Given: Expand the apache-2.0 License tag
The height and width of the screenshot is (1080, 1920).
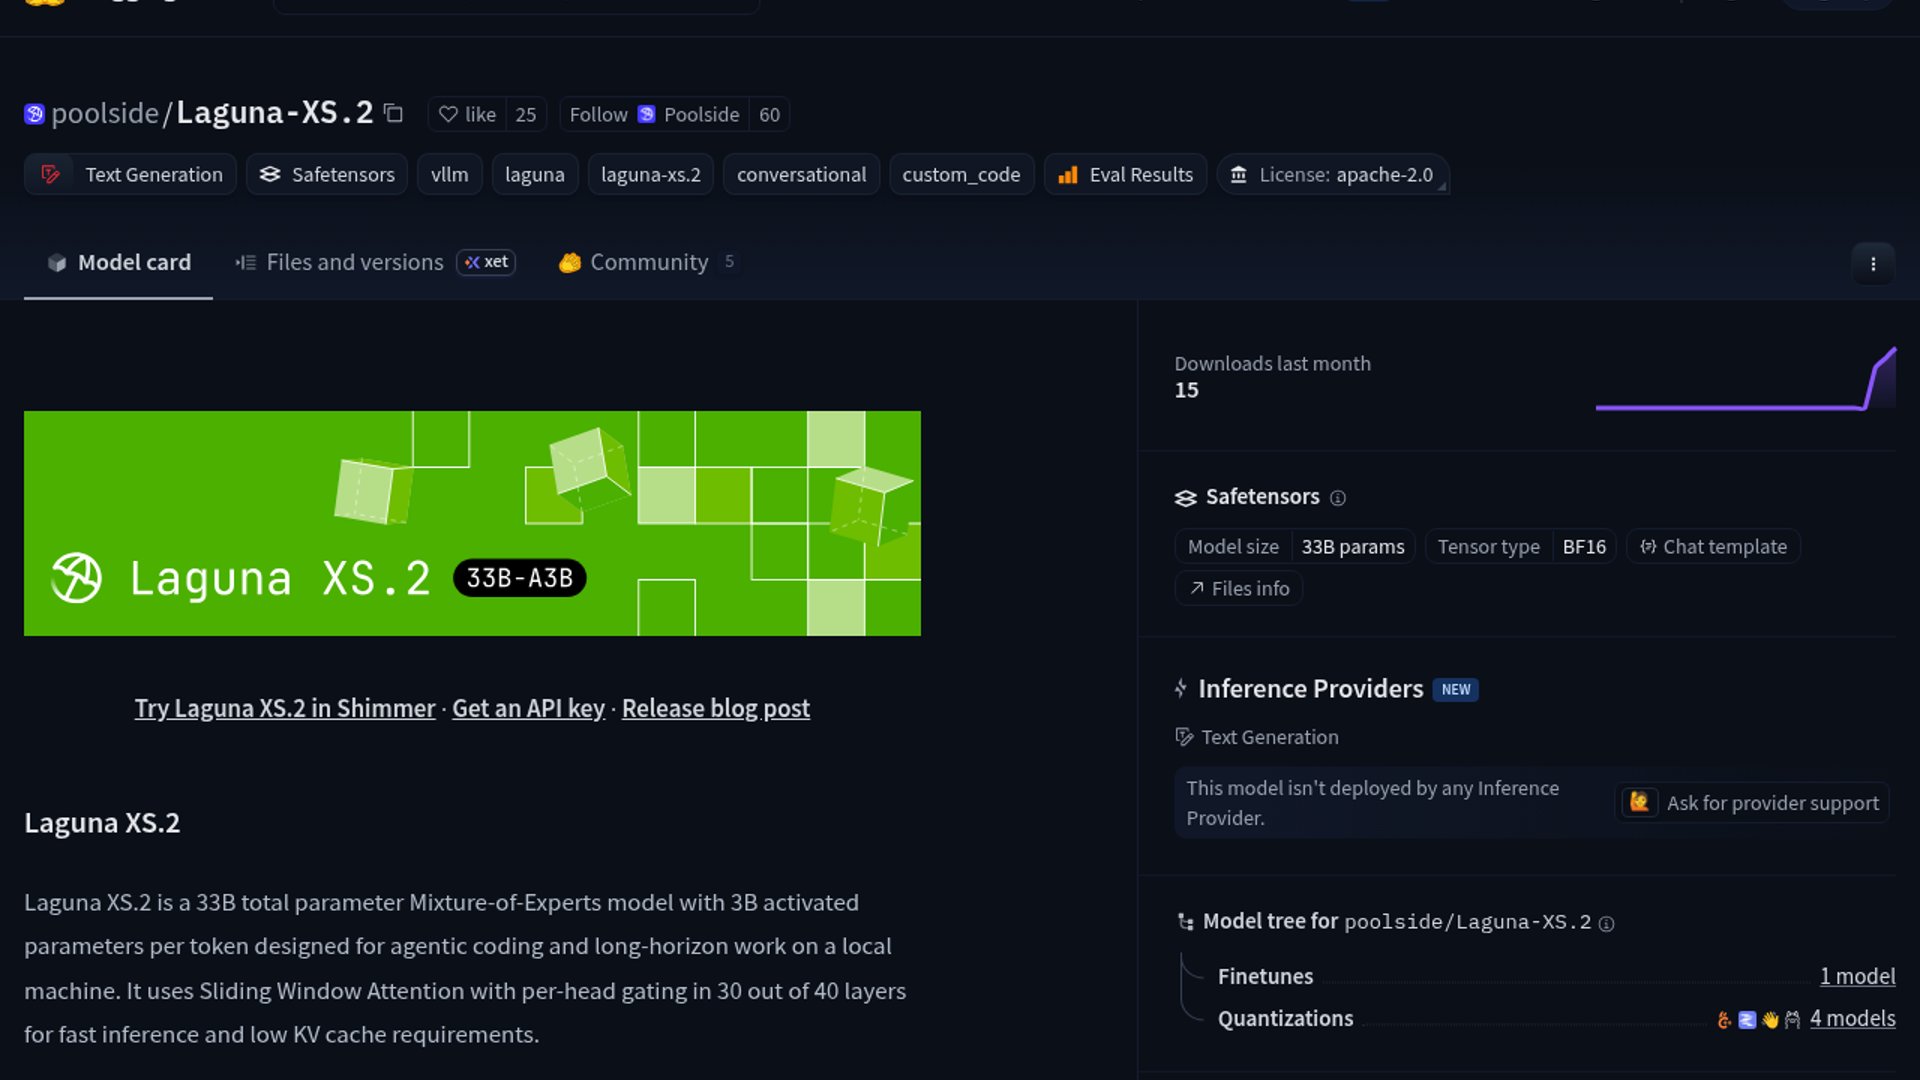Looking at the screenshot, I should pos(1333,175).
